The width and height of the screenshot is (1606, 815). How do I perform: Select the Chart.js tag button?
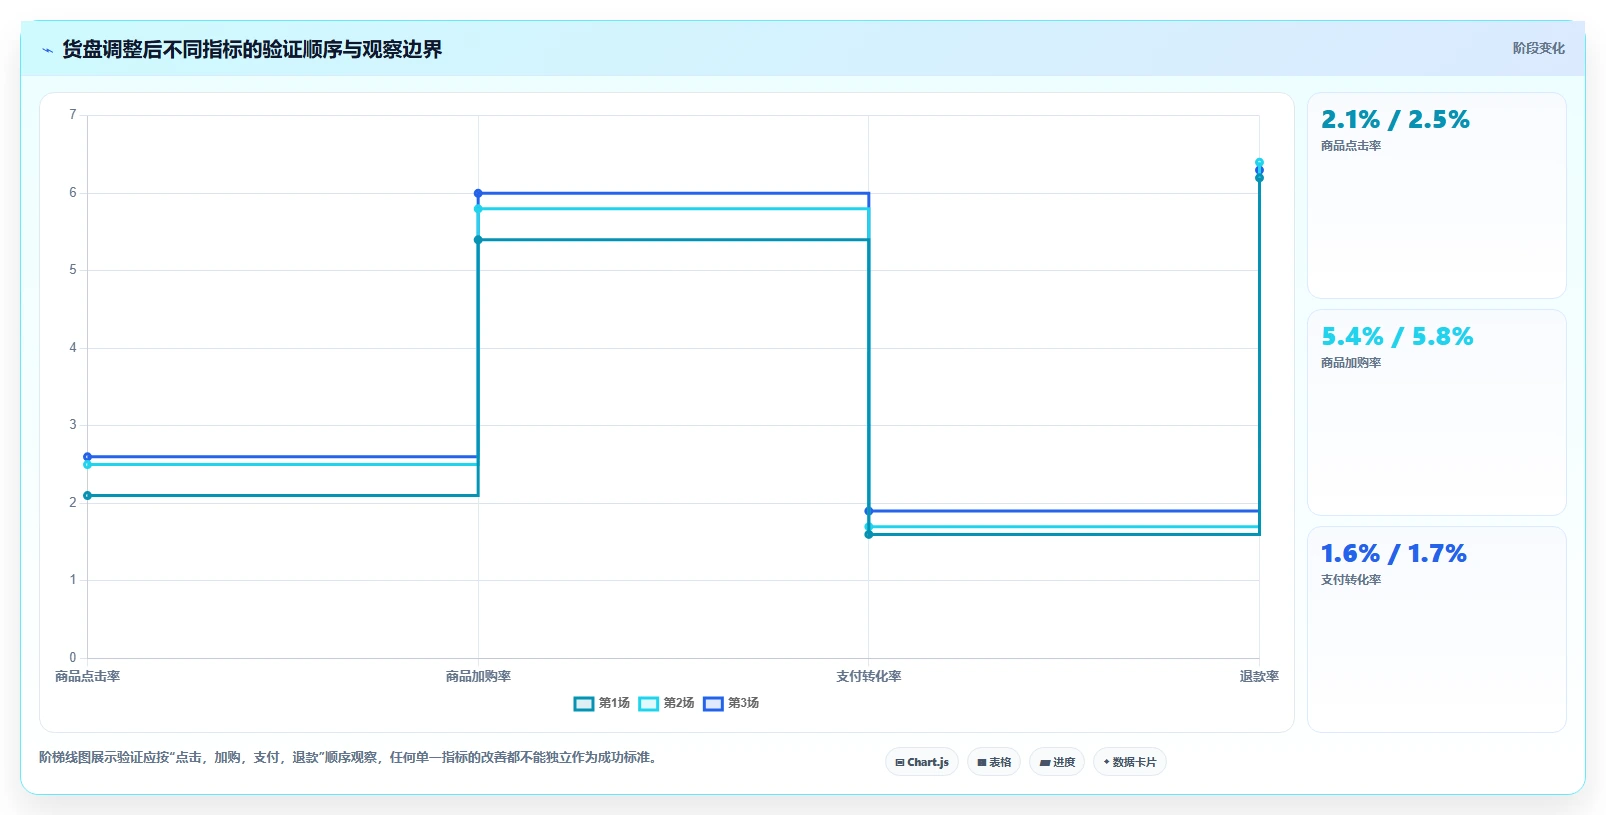[x=922, y=762]
